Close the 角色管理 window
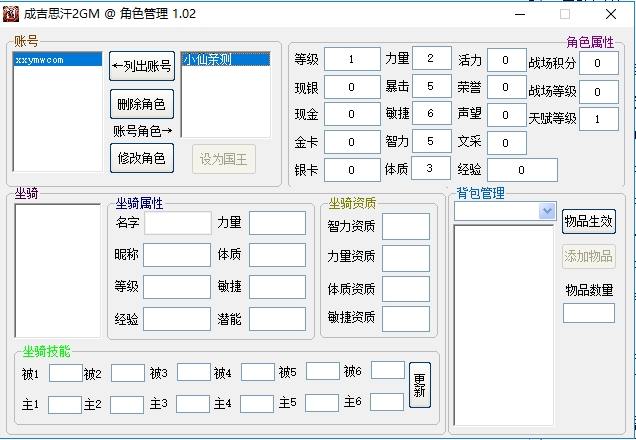Screen dimensions: 636x440 [x=611, y=14]
